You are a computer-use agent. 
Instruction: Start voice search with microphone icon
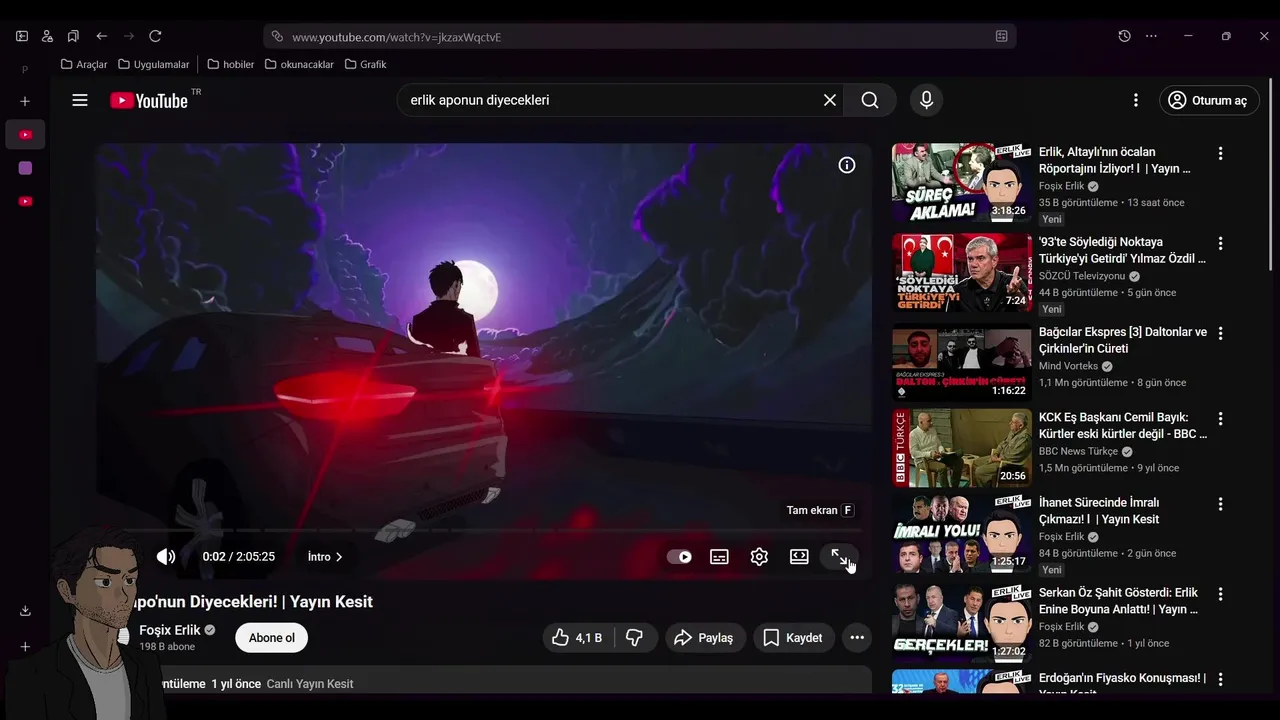click(x=926, y=100)
